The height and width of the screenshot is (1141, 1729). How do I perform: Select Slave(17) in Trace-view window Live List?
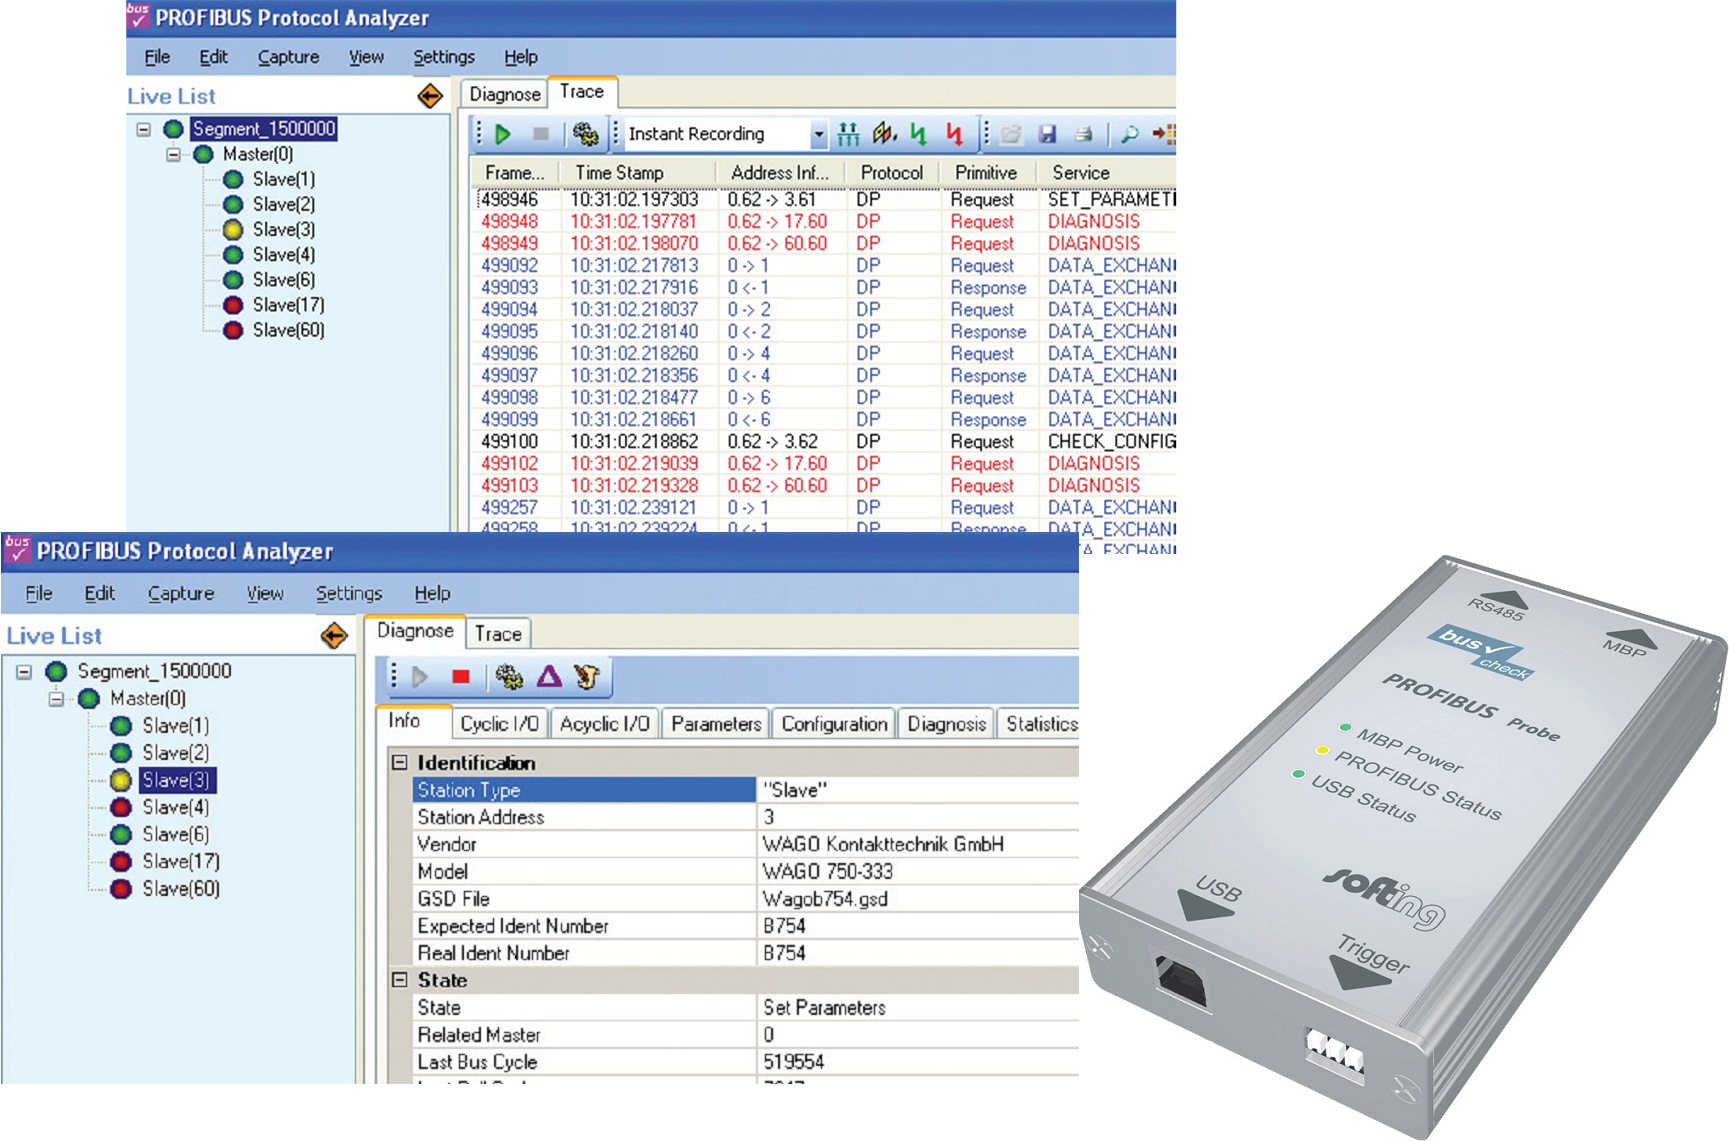[x=288, y=304]
